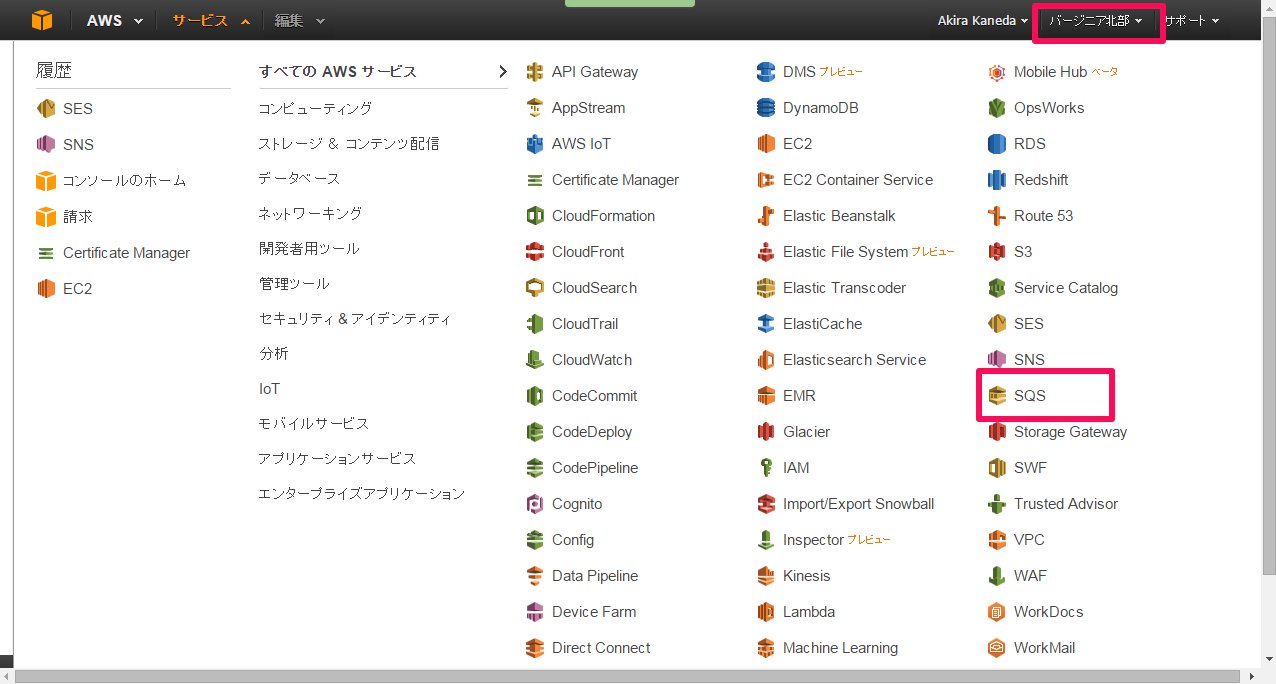Click the Mobile Hub icon

point(997,72)
